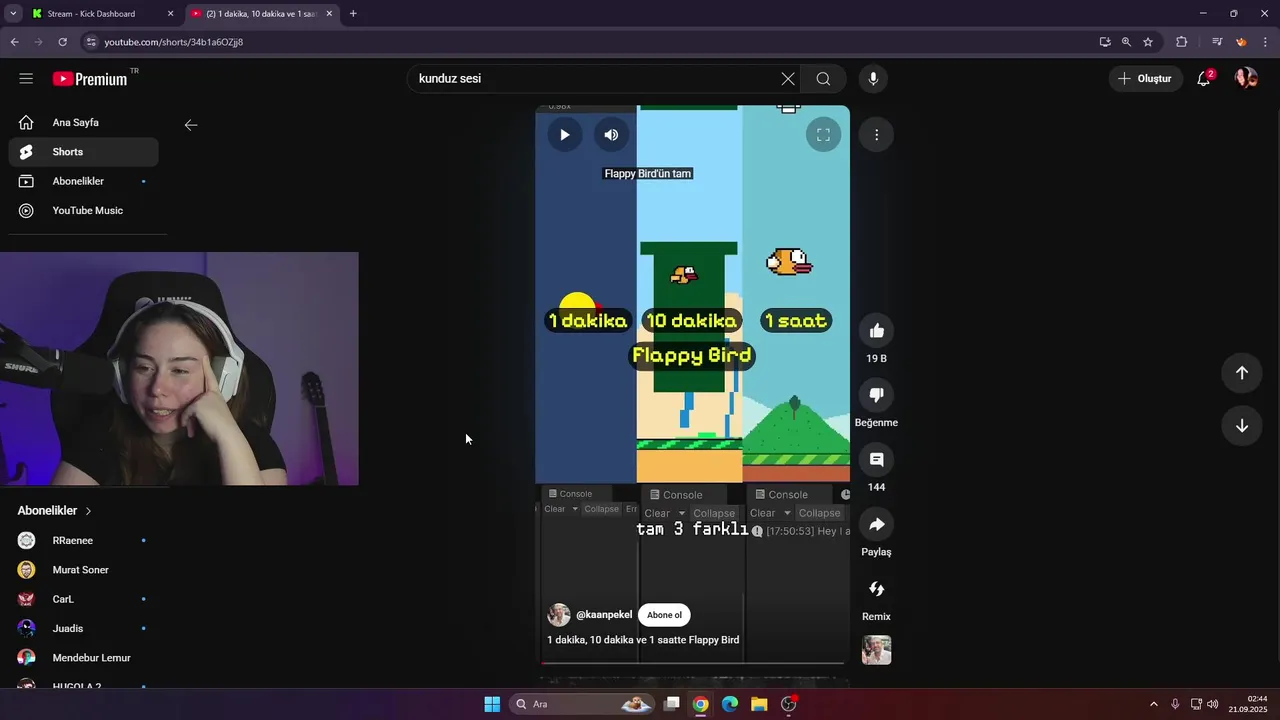
Task: Go to the previous Short with up arrow
Action: point(1242,373)
